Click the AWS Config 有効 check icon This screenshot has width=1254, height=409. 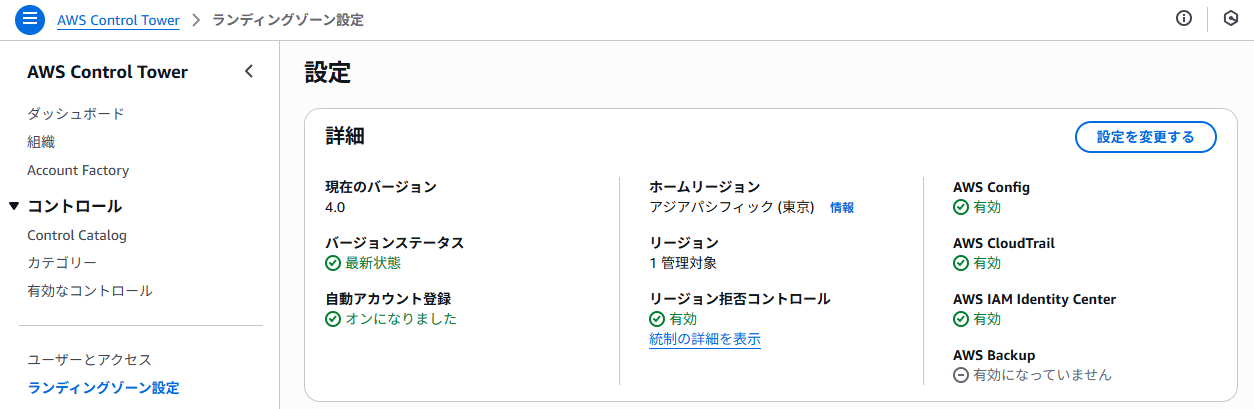coord(961,207)
